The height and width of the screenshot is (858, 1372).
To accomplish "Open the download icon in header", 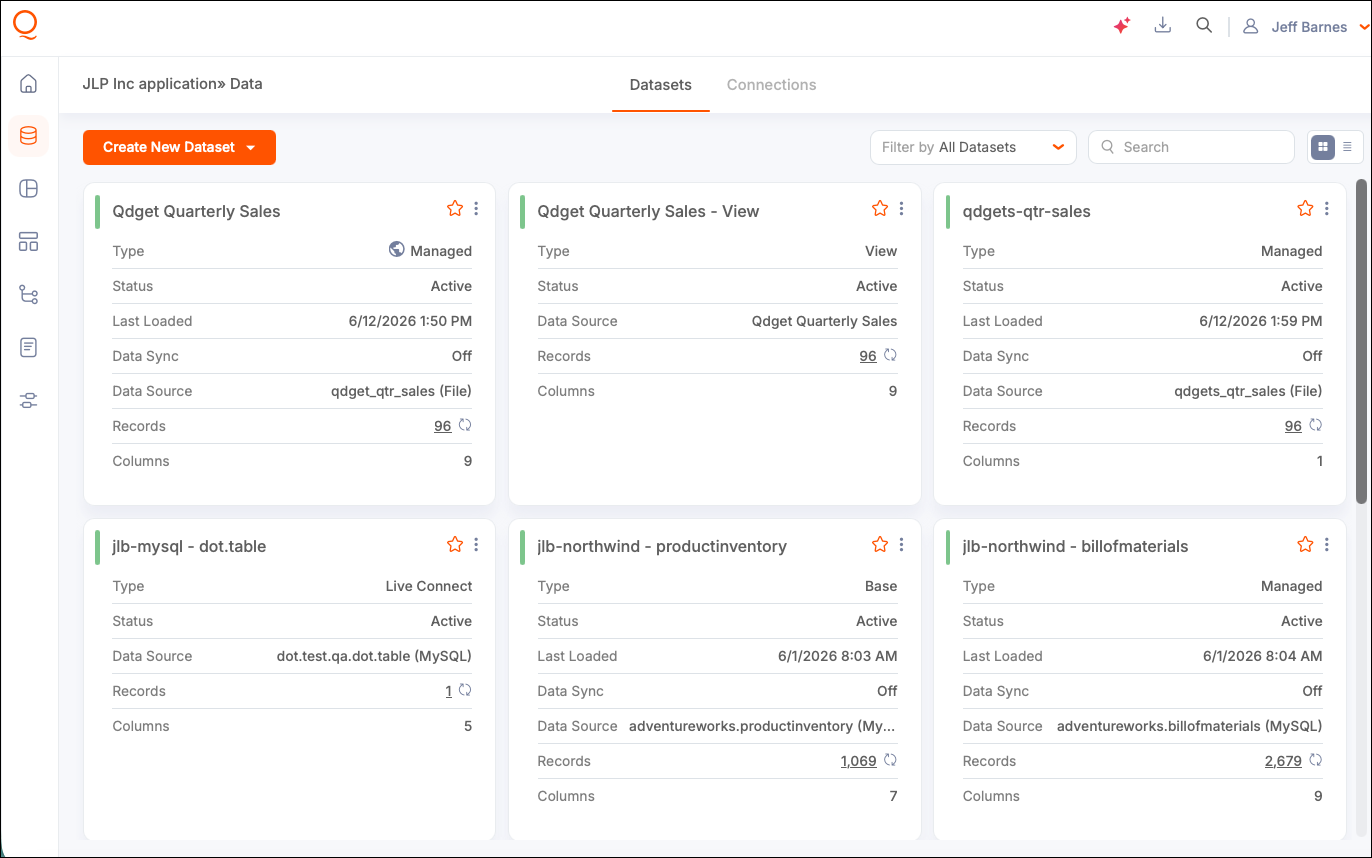I will tap(1162, 26).
